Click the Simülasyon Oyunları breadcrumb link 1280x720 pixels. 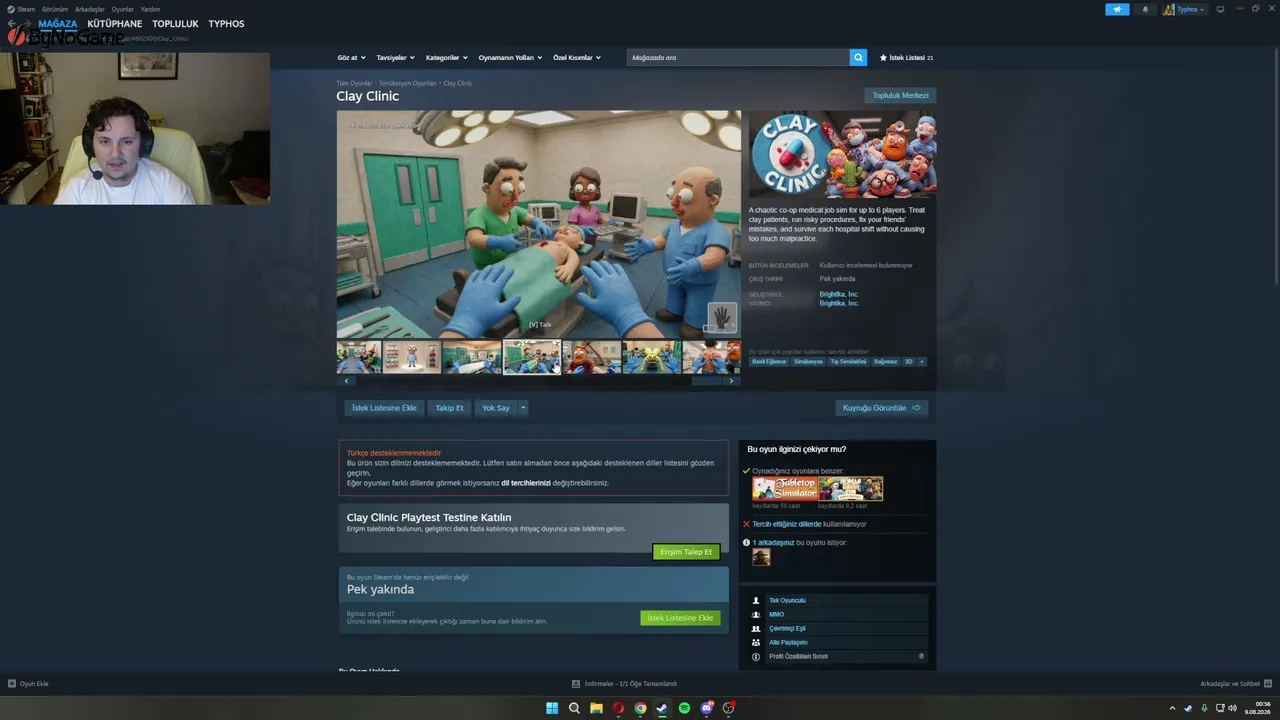408,83
